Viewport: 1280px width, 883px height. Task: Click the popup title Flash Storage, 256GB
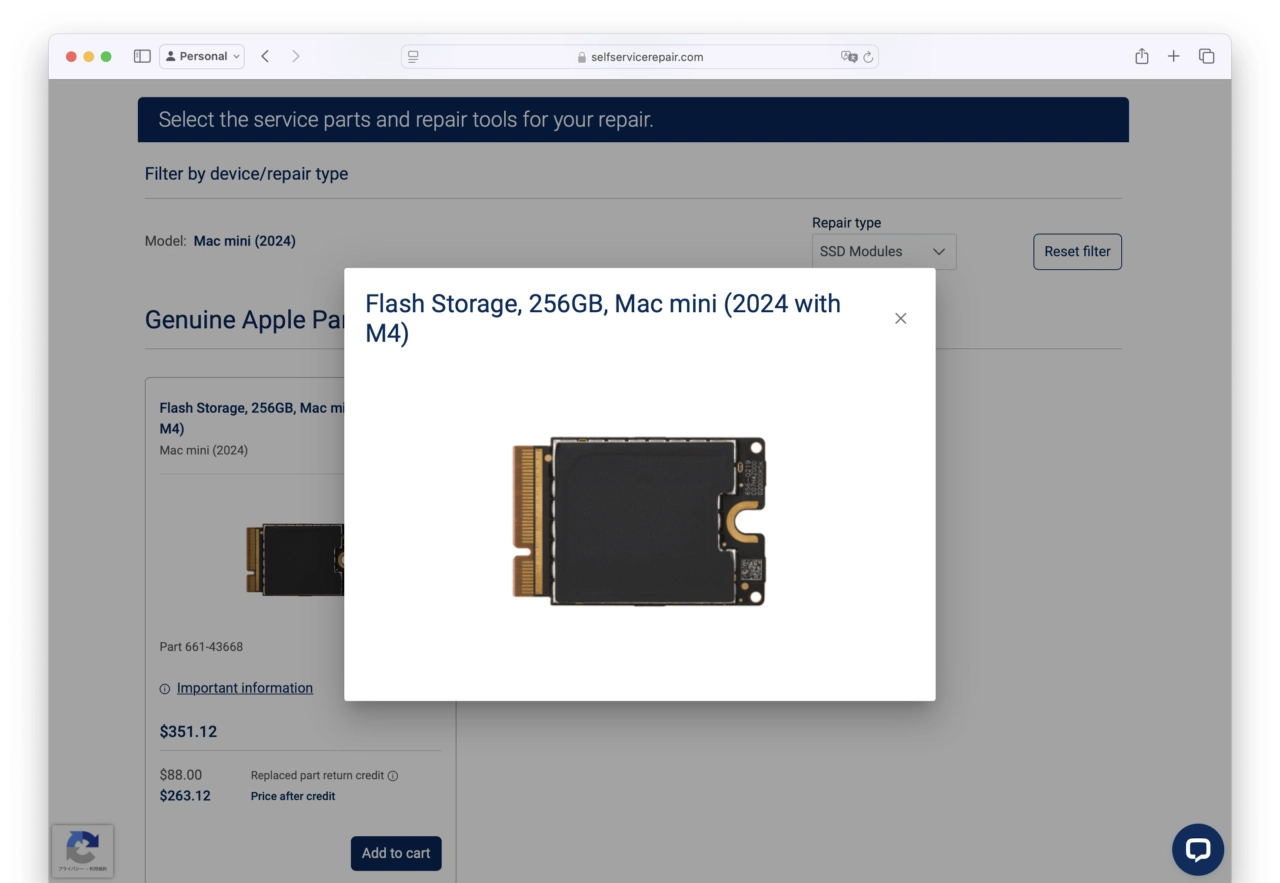click(x=603, y=318)
